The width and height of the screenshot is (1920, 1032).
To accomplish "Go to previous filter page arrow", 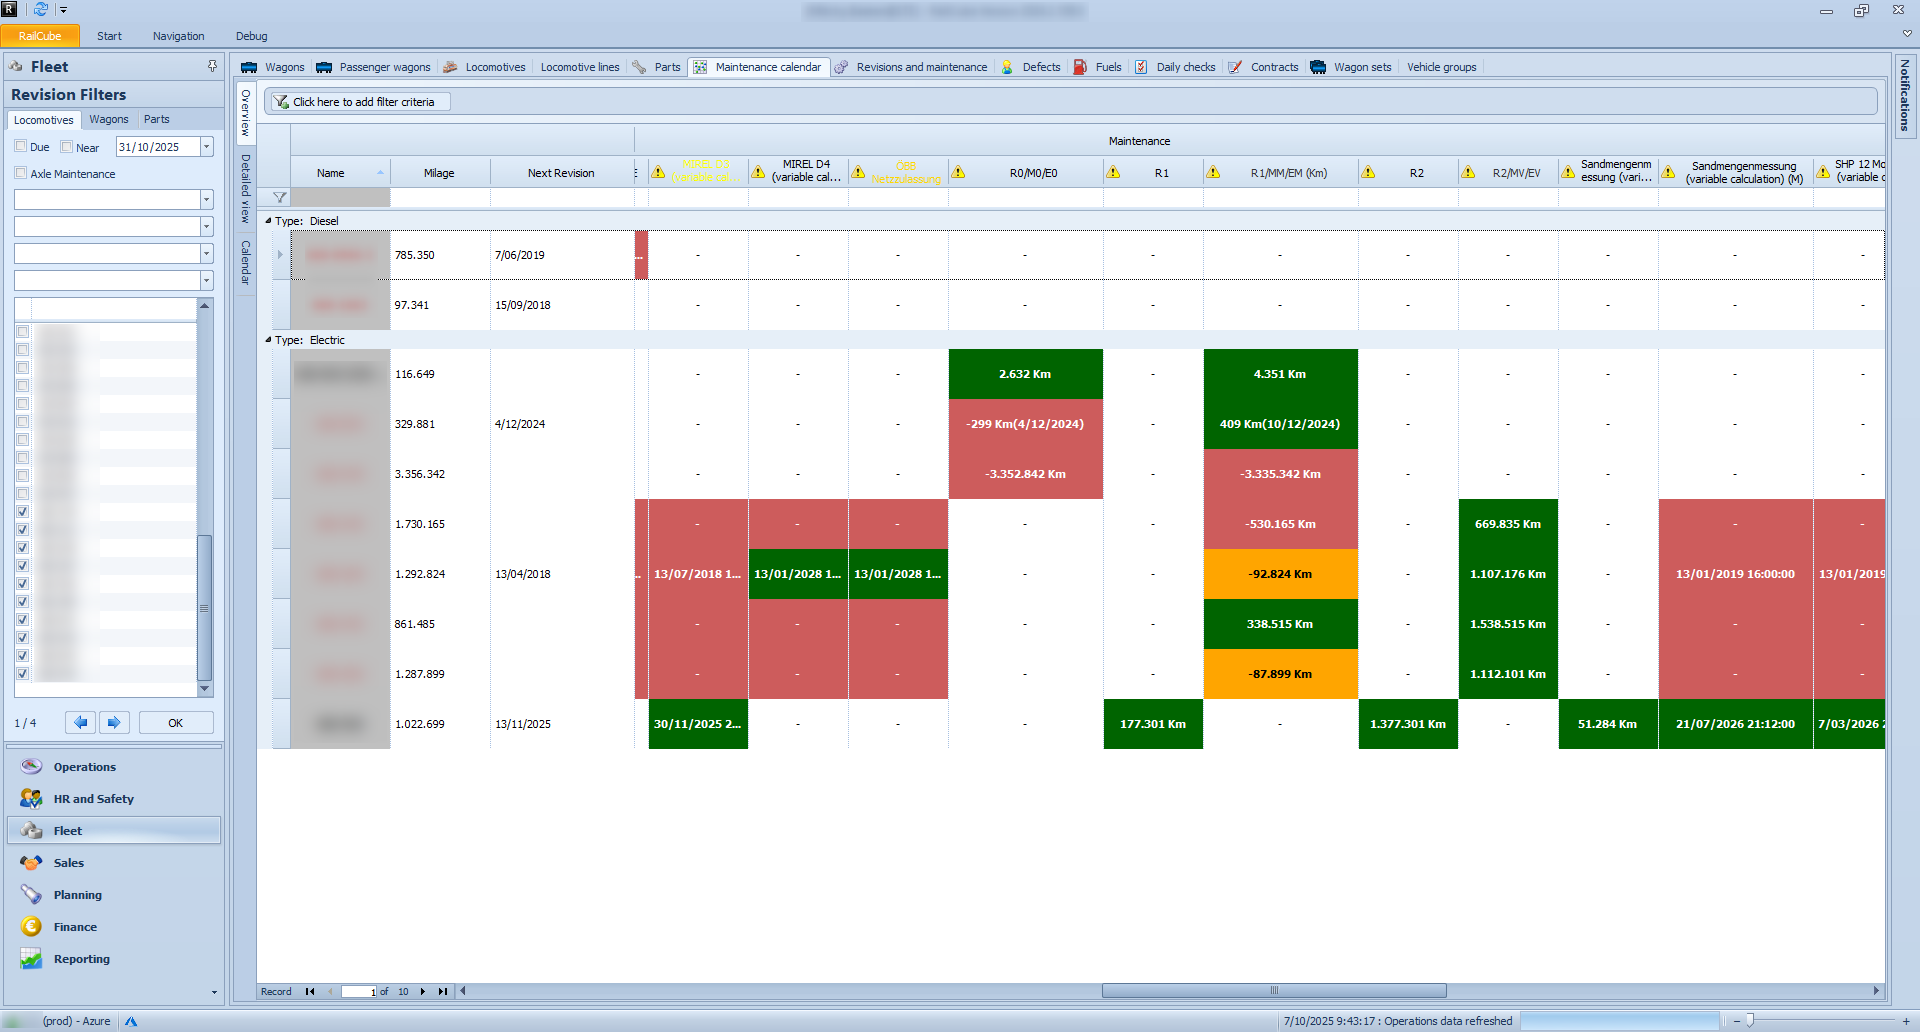I will 81,722.
